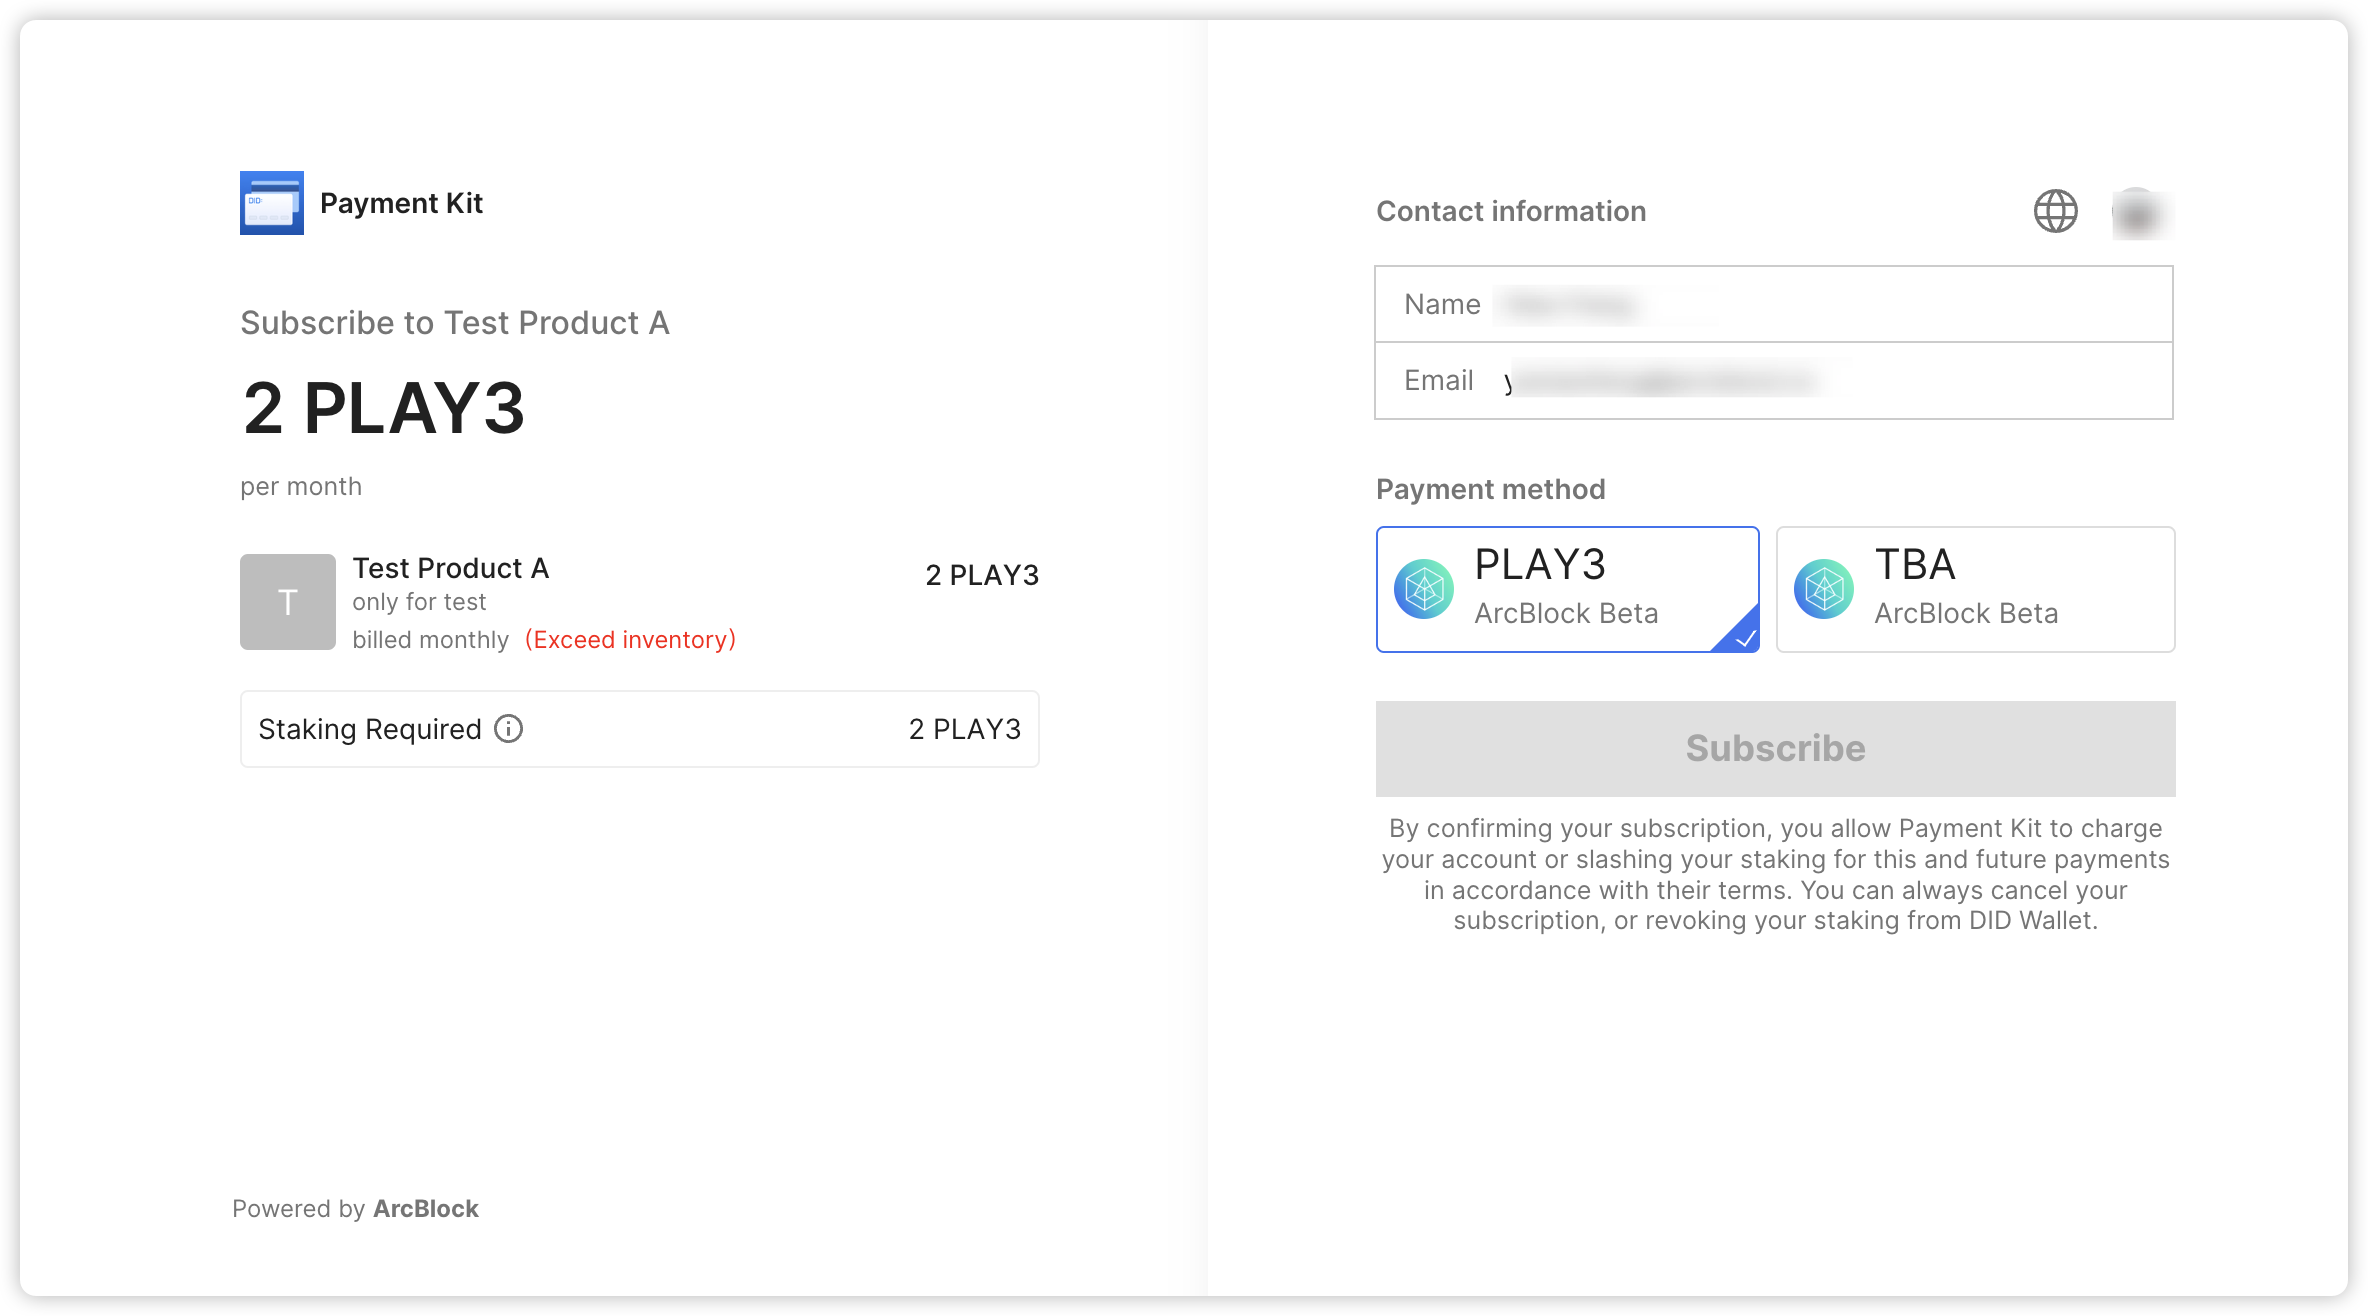The image size is (2368, 1316).
Task: Click the TBA token logo icon
Action: (x=1824, y=589)
